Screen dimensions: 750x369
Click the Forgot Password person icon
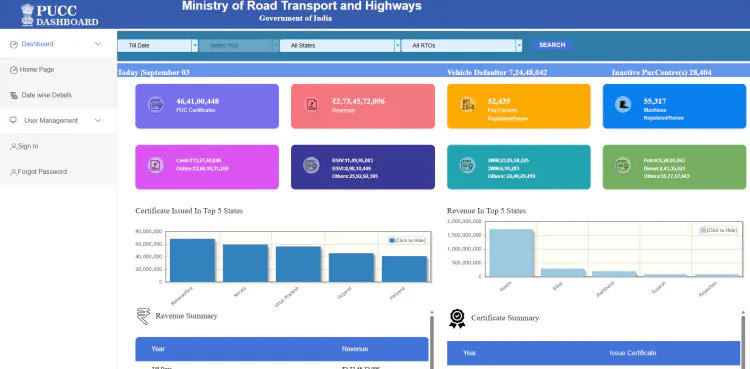pos(13,172)
